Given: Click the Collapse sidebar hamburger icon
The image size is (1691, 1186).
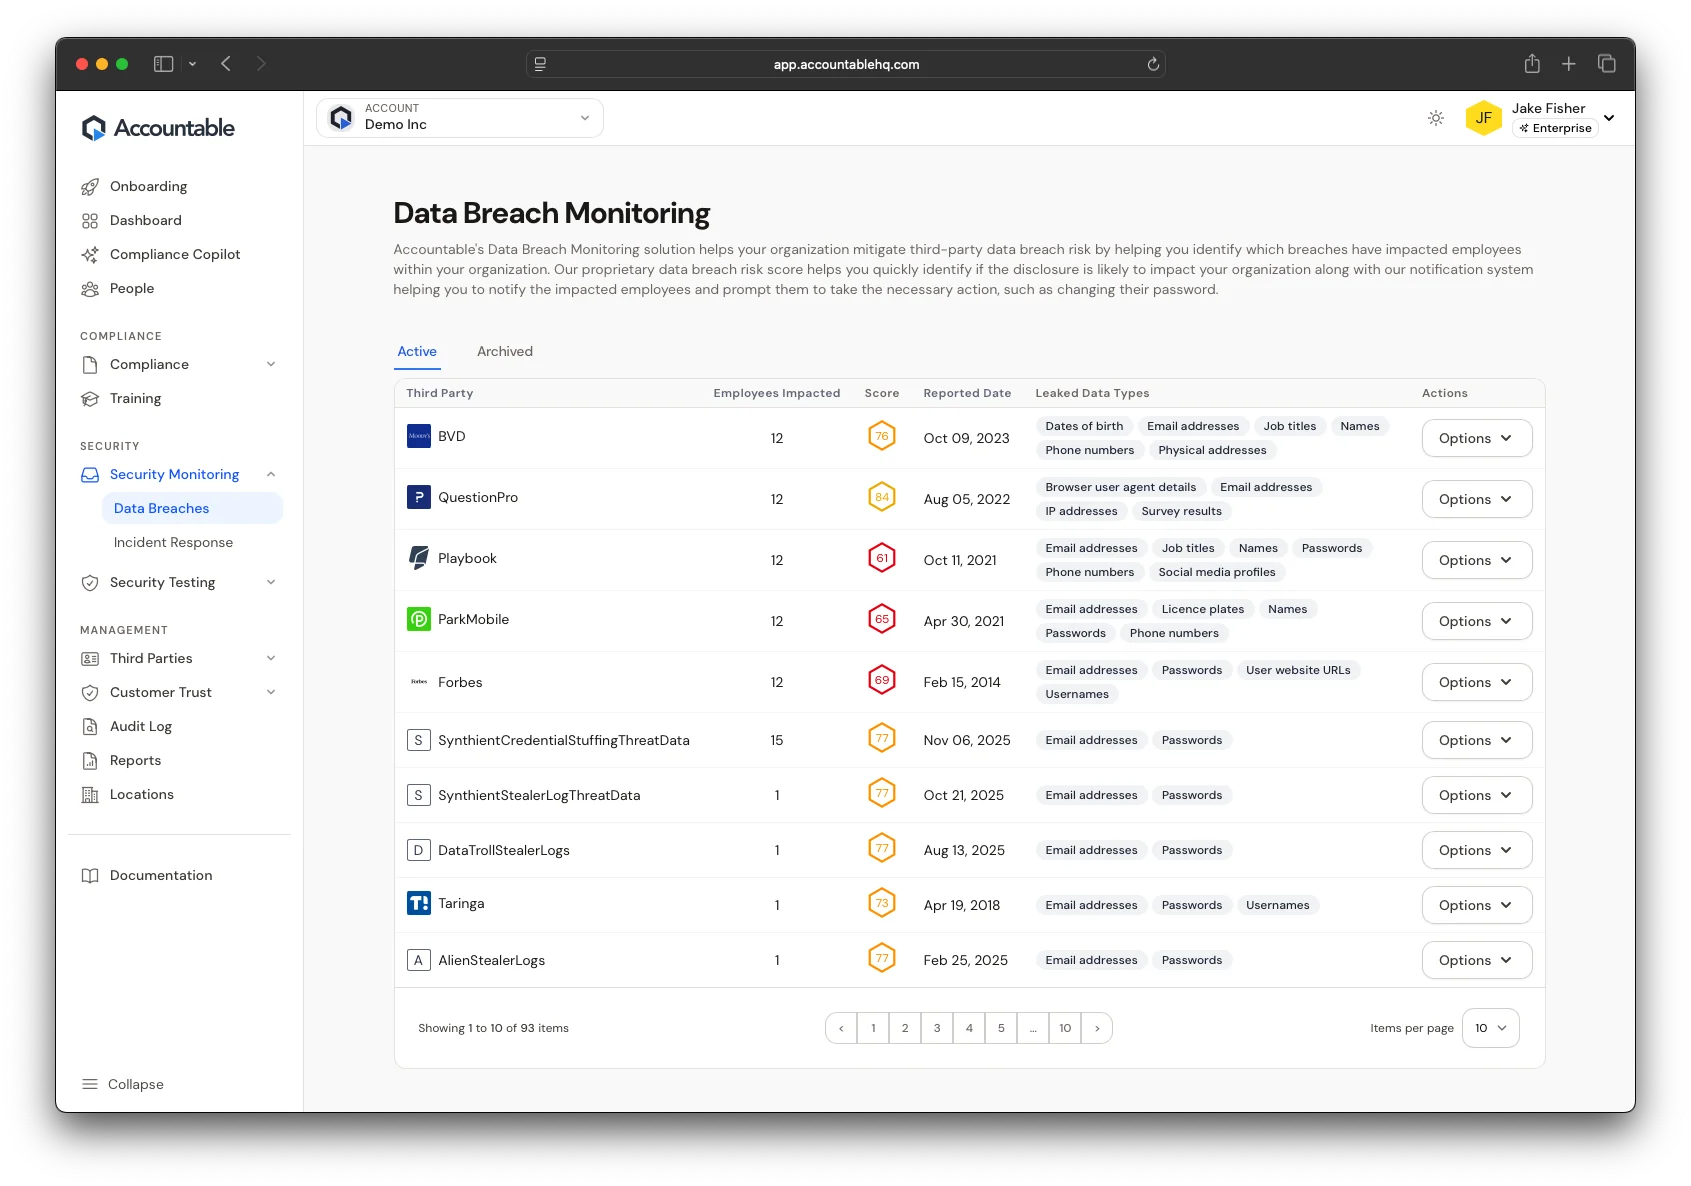Looking at the screenshot, I should 90,1085.
